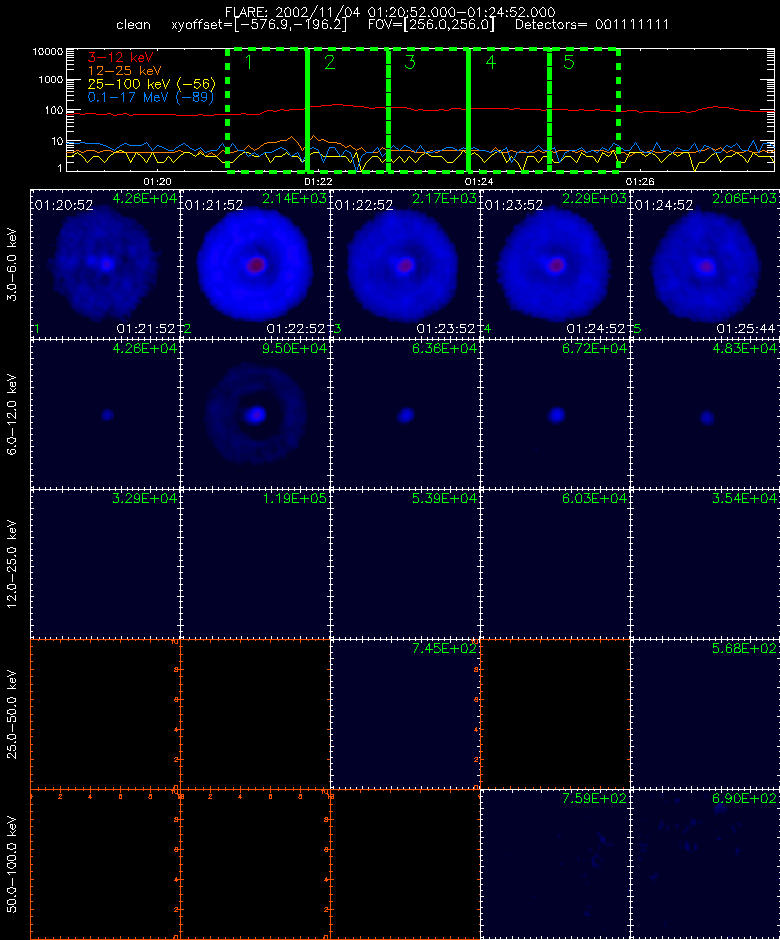Viewport: 780px width, 940px height.
Task: Click the Detectors= 001111111 text
Action: [x=592, y=25]
